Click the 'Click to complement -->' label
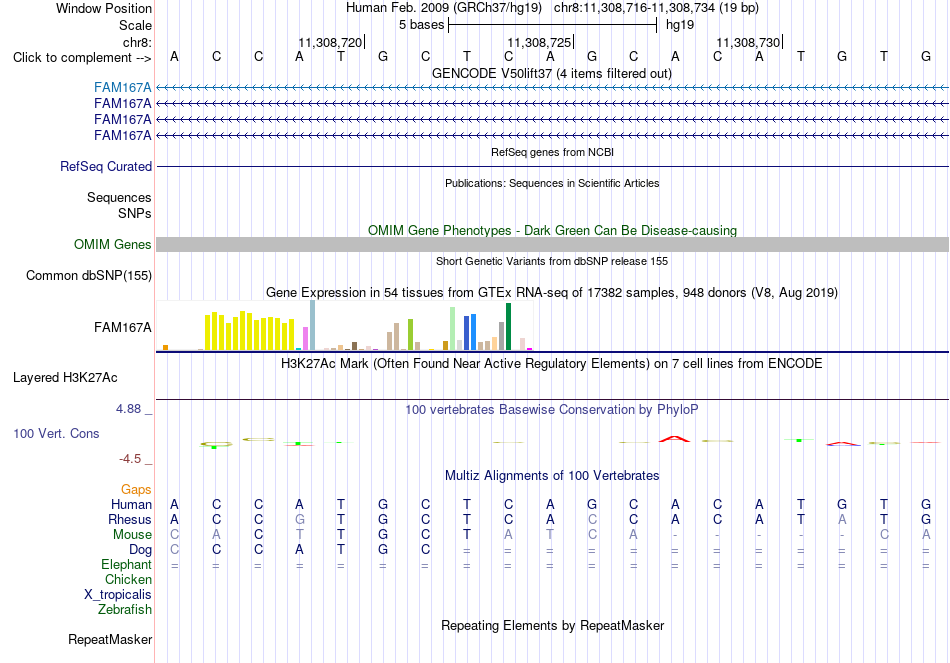The width and height of the screenshot is (950, 663). coord(82,58)
